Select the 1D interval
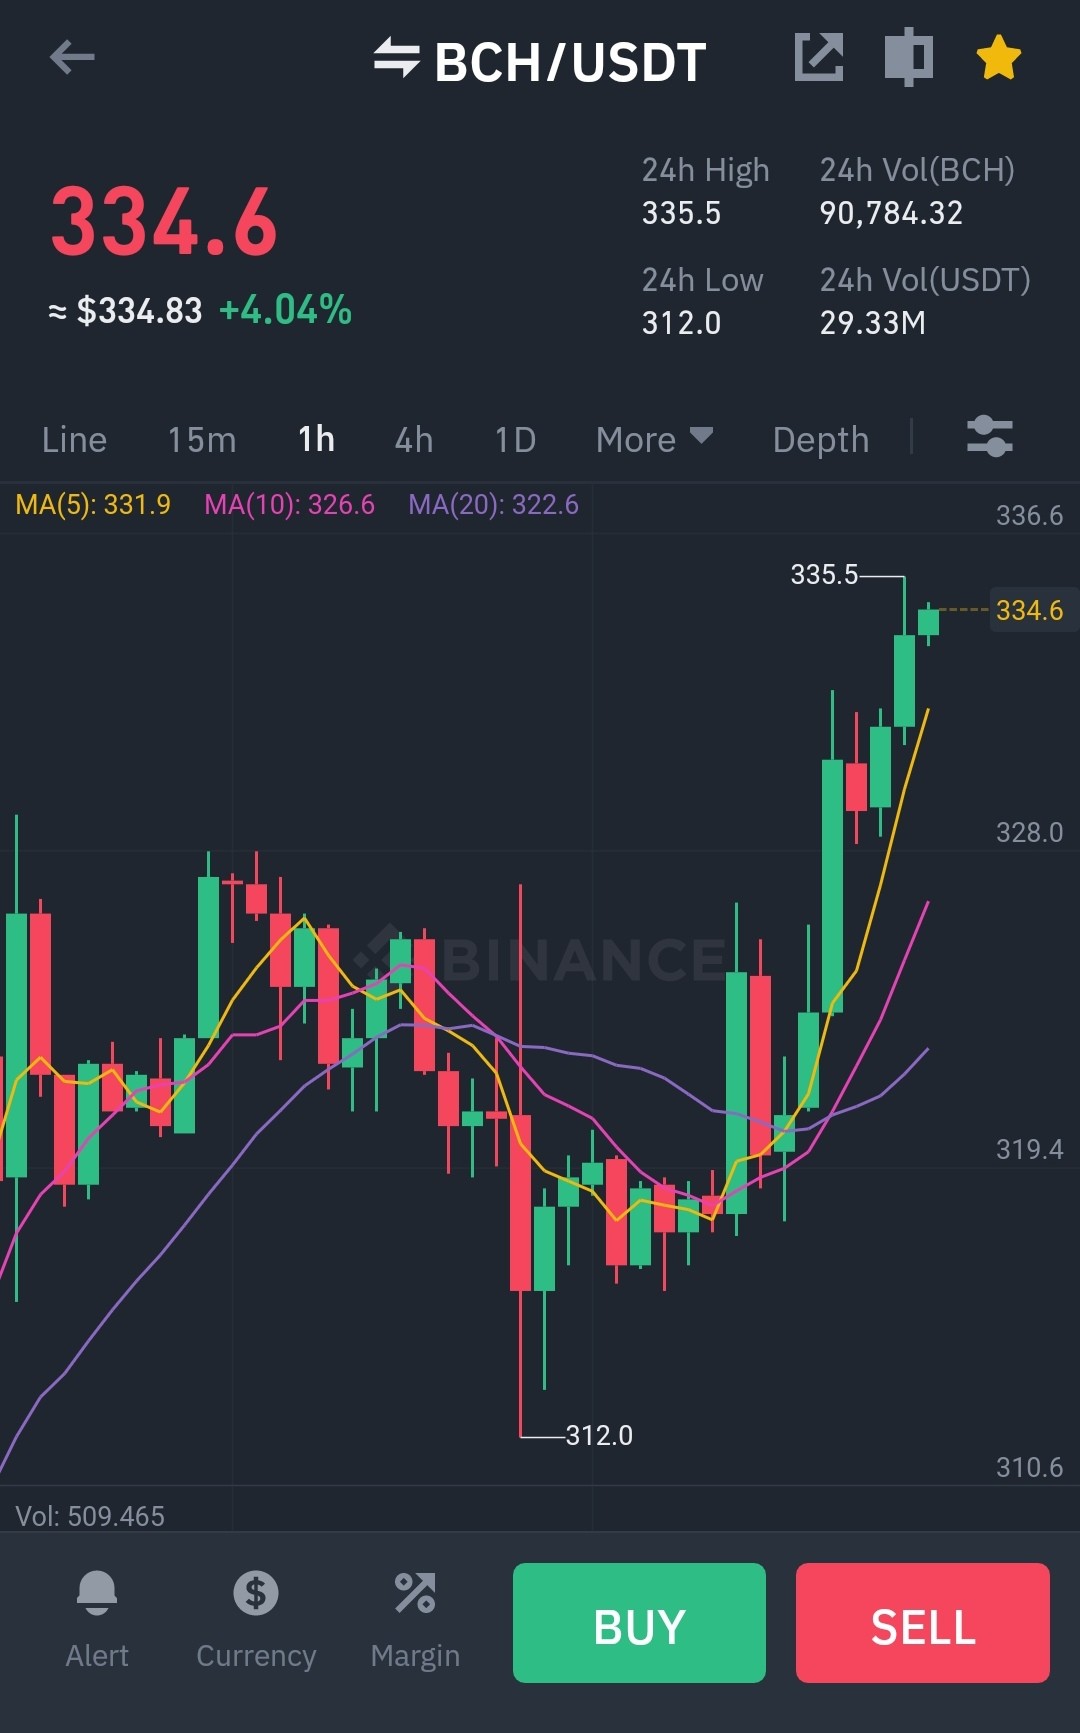The width and height of the screenshot is (1080, 1733). [515, 439]
